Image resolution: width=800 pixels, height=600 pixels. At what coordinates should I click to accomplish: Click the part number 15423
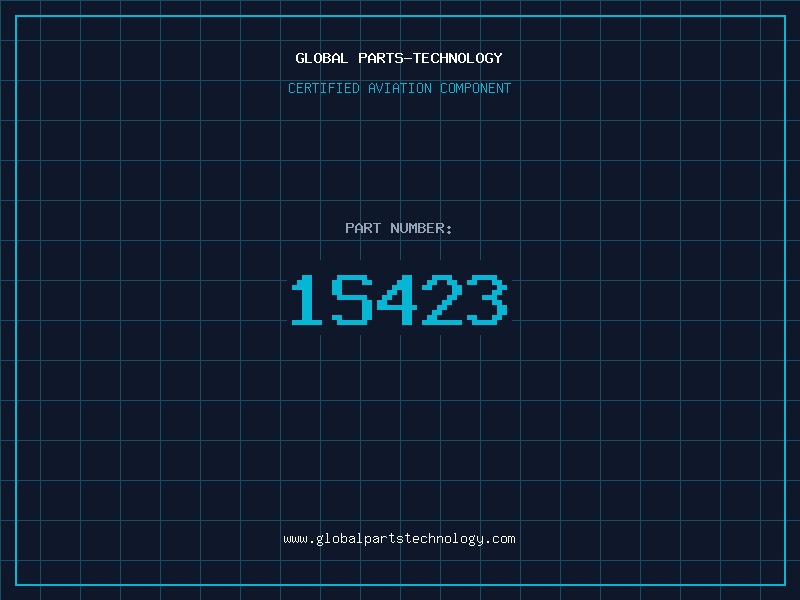(x=399, y=299)
